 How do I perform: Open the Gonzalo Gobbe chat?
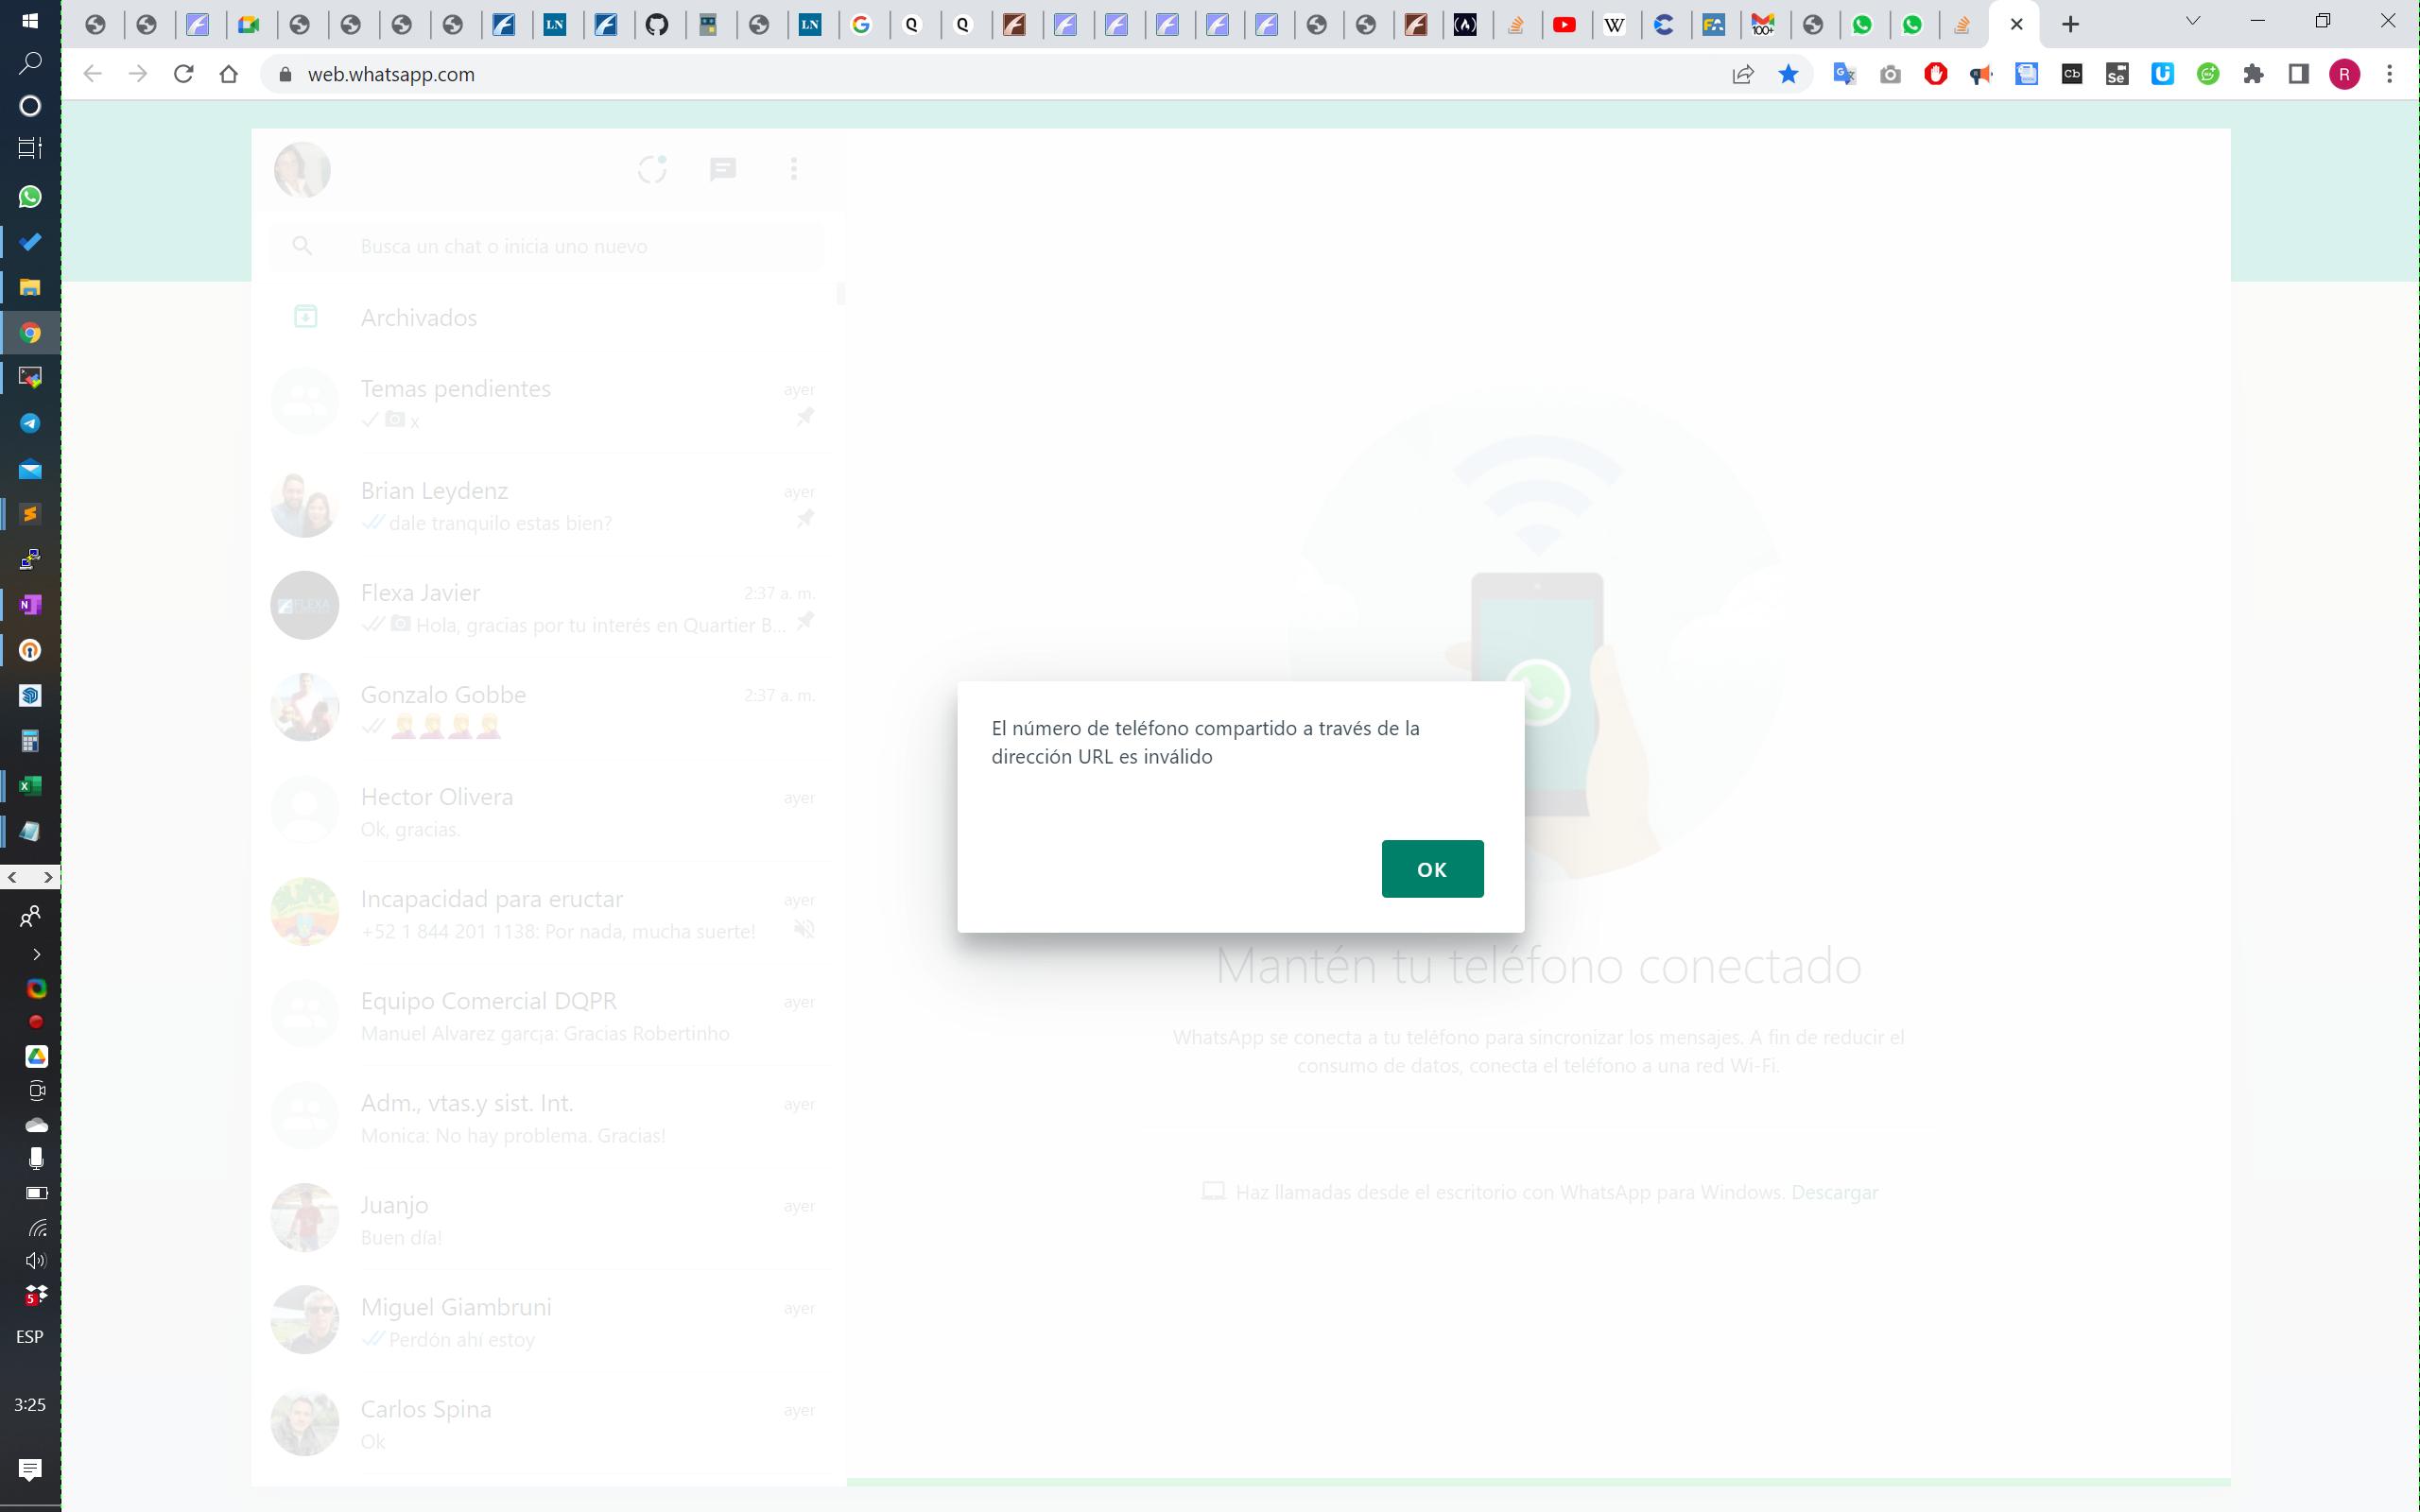click(547, 709)
